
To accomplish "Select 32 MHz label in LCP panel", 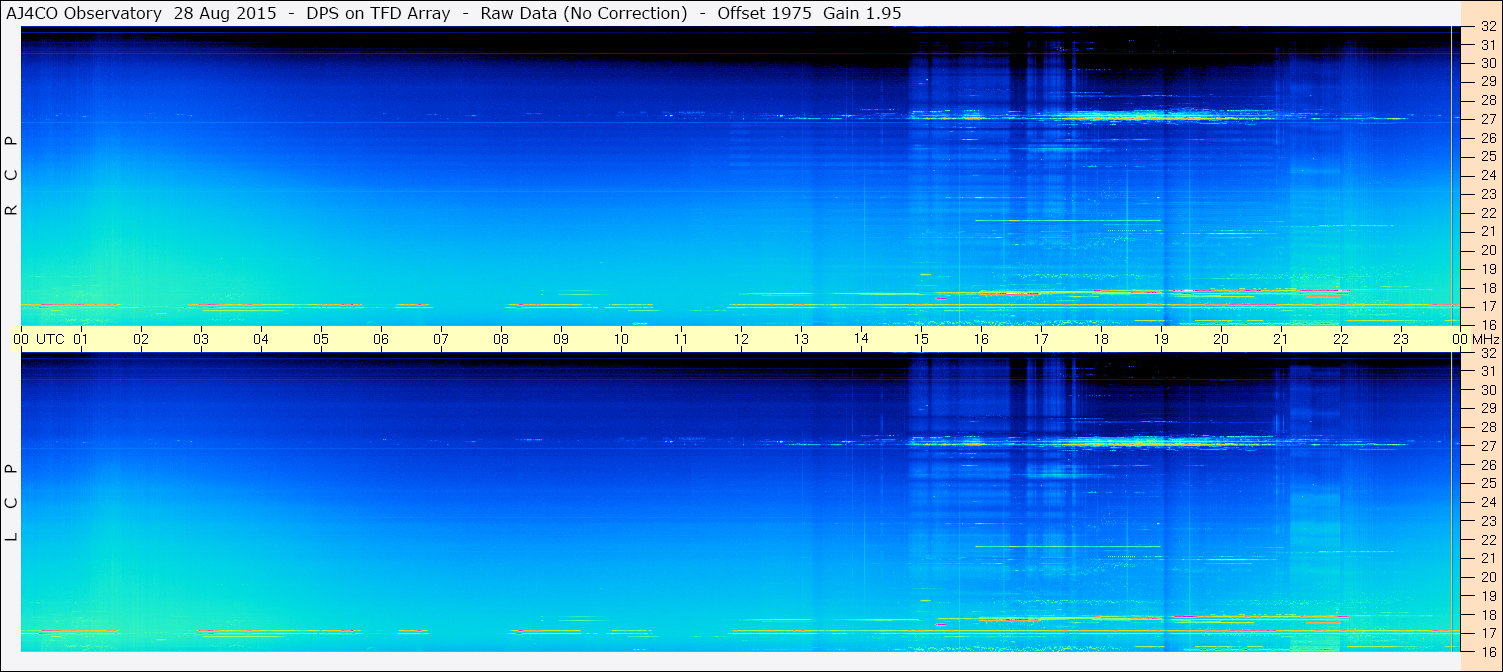I will (1487, 353).
